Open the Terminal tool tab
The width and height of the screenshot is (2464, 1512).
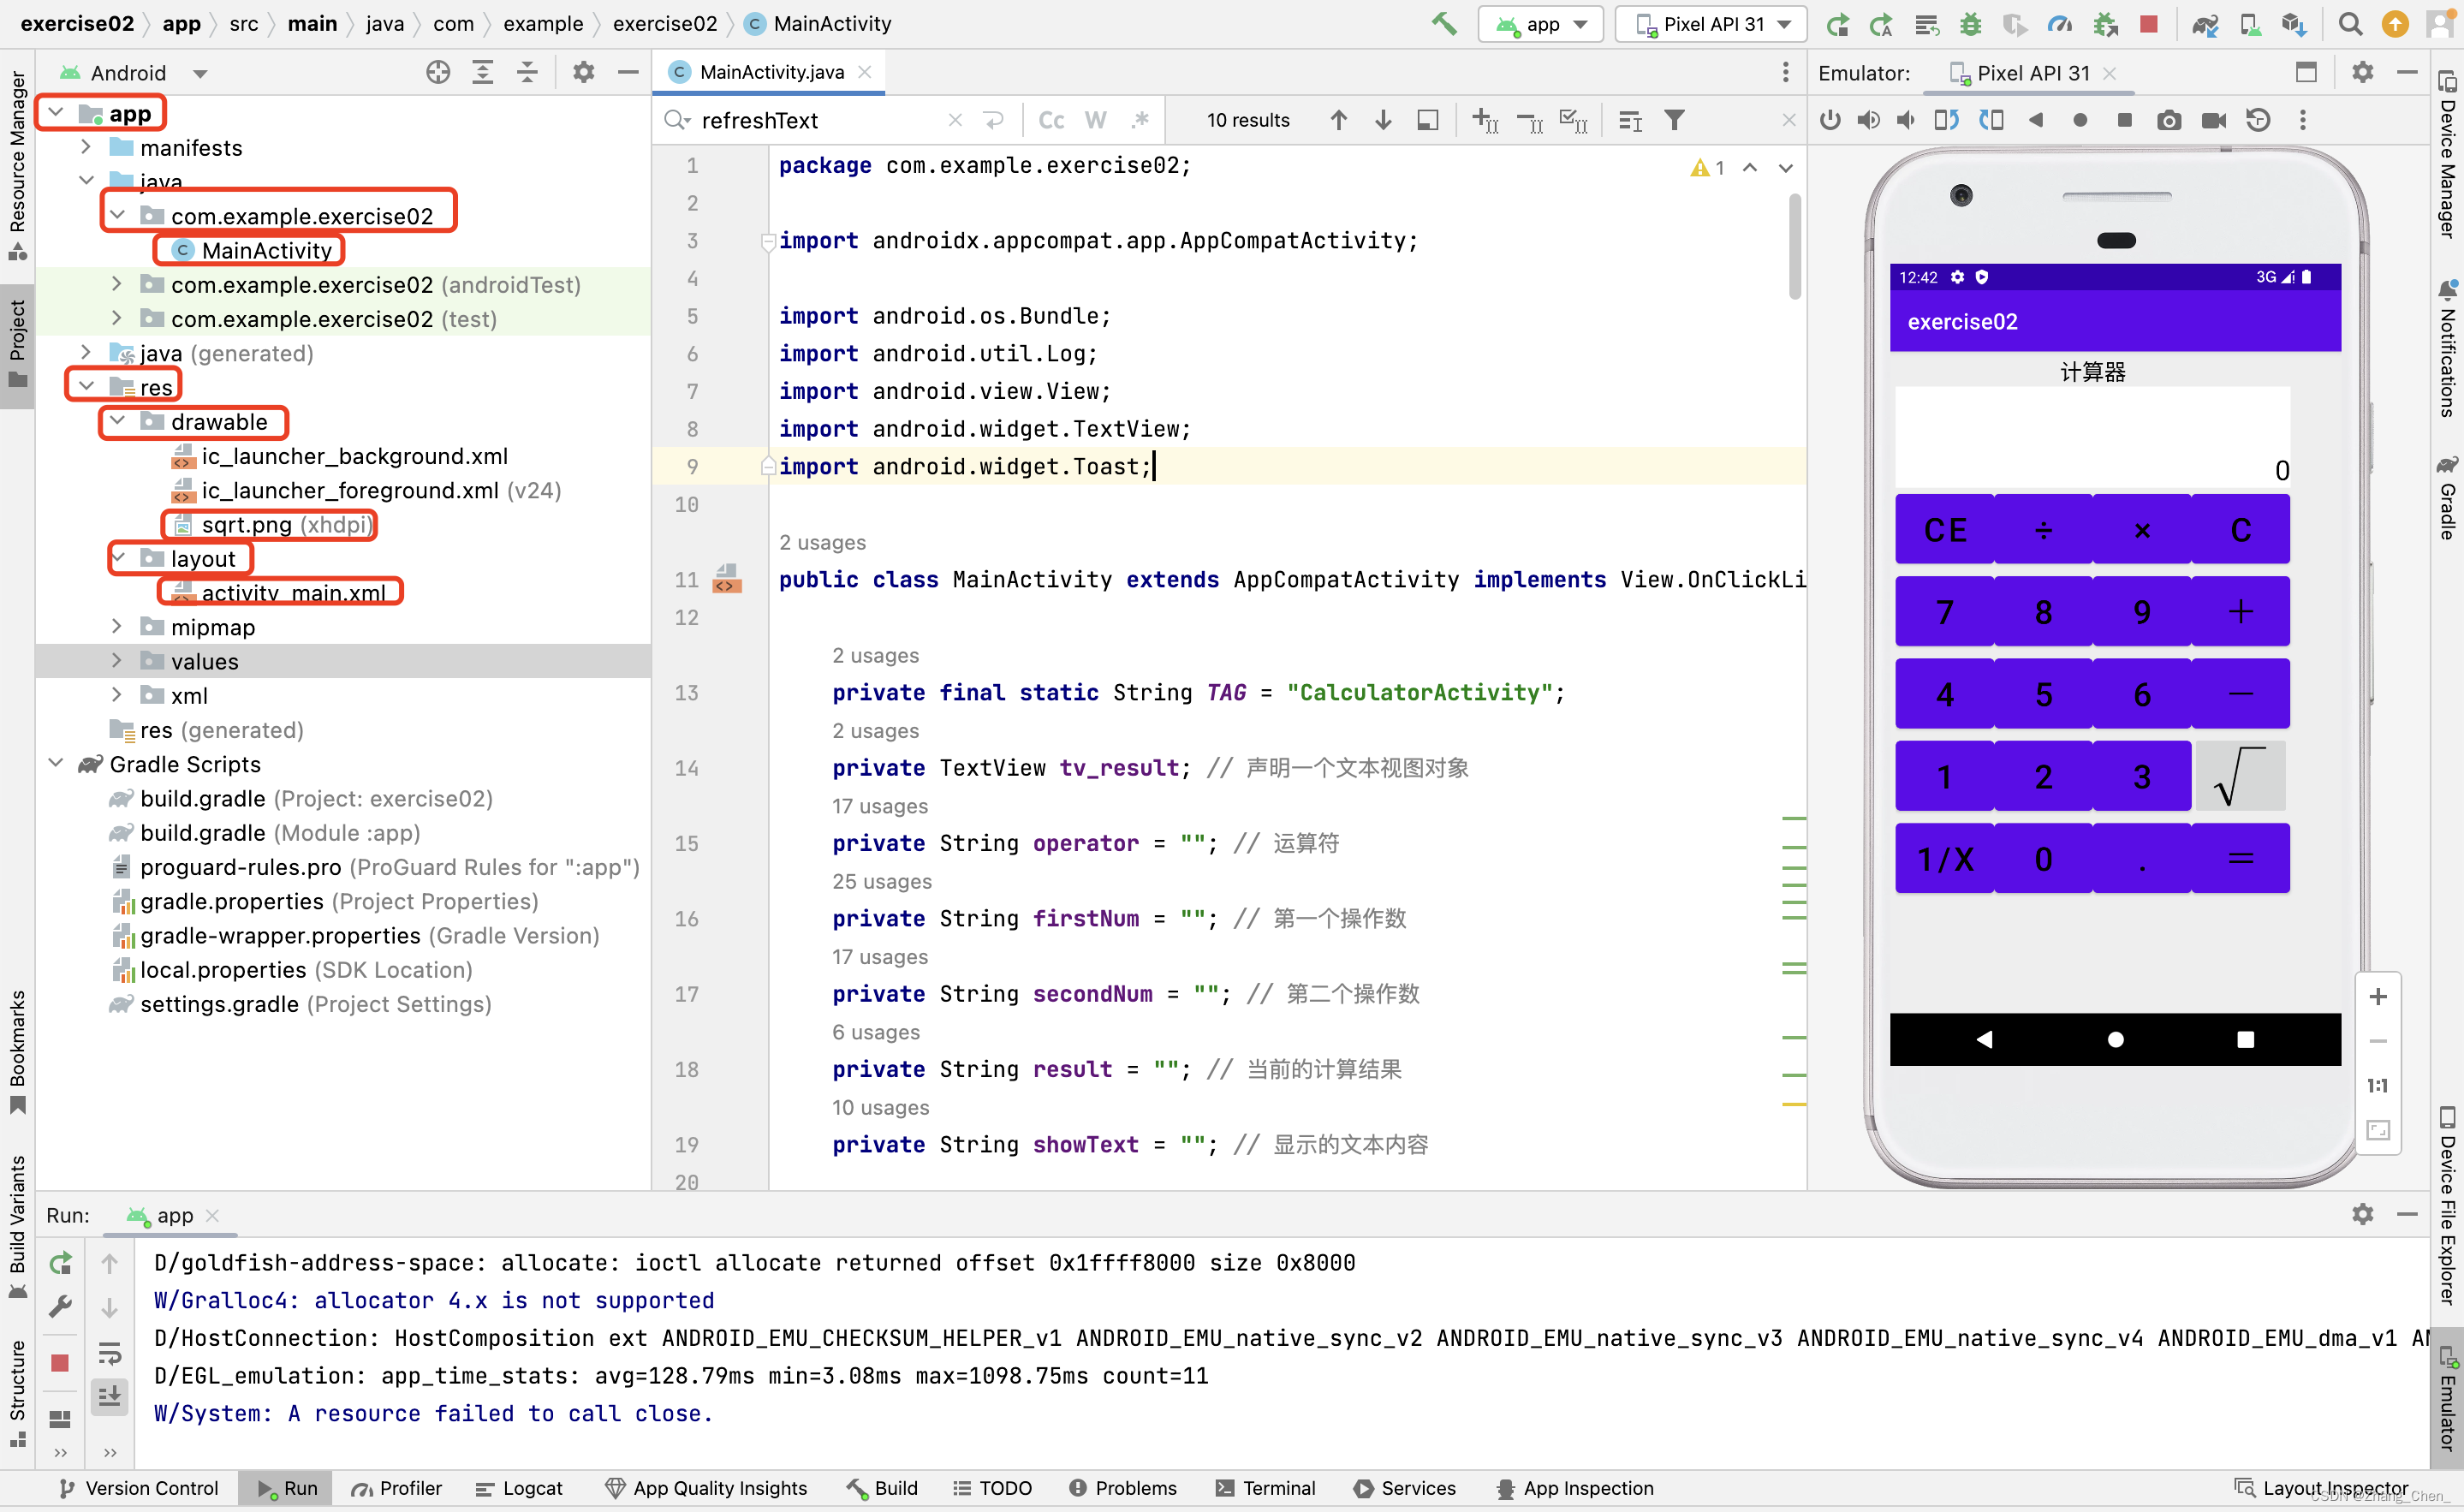tap(1265, 1488)
